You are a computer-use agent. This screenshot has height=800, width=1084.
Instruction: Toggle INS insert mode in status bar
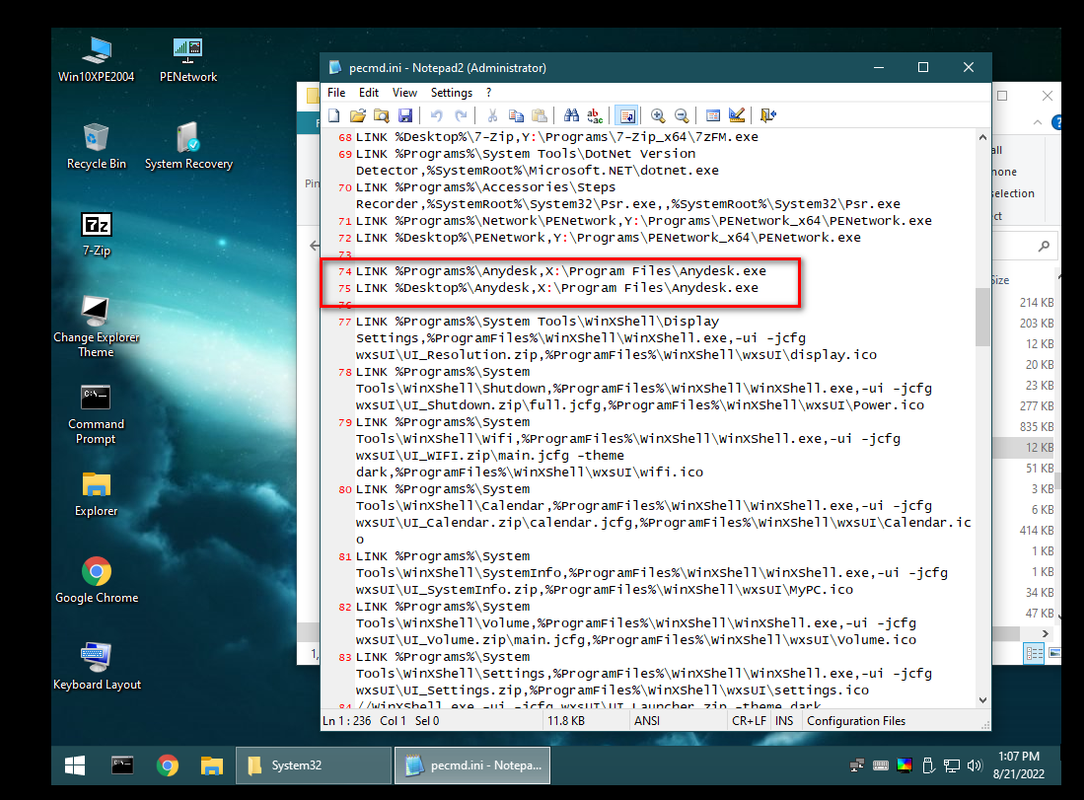click(x=784, y=721)
